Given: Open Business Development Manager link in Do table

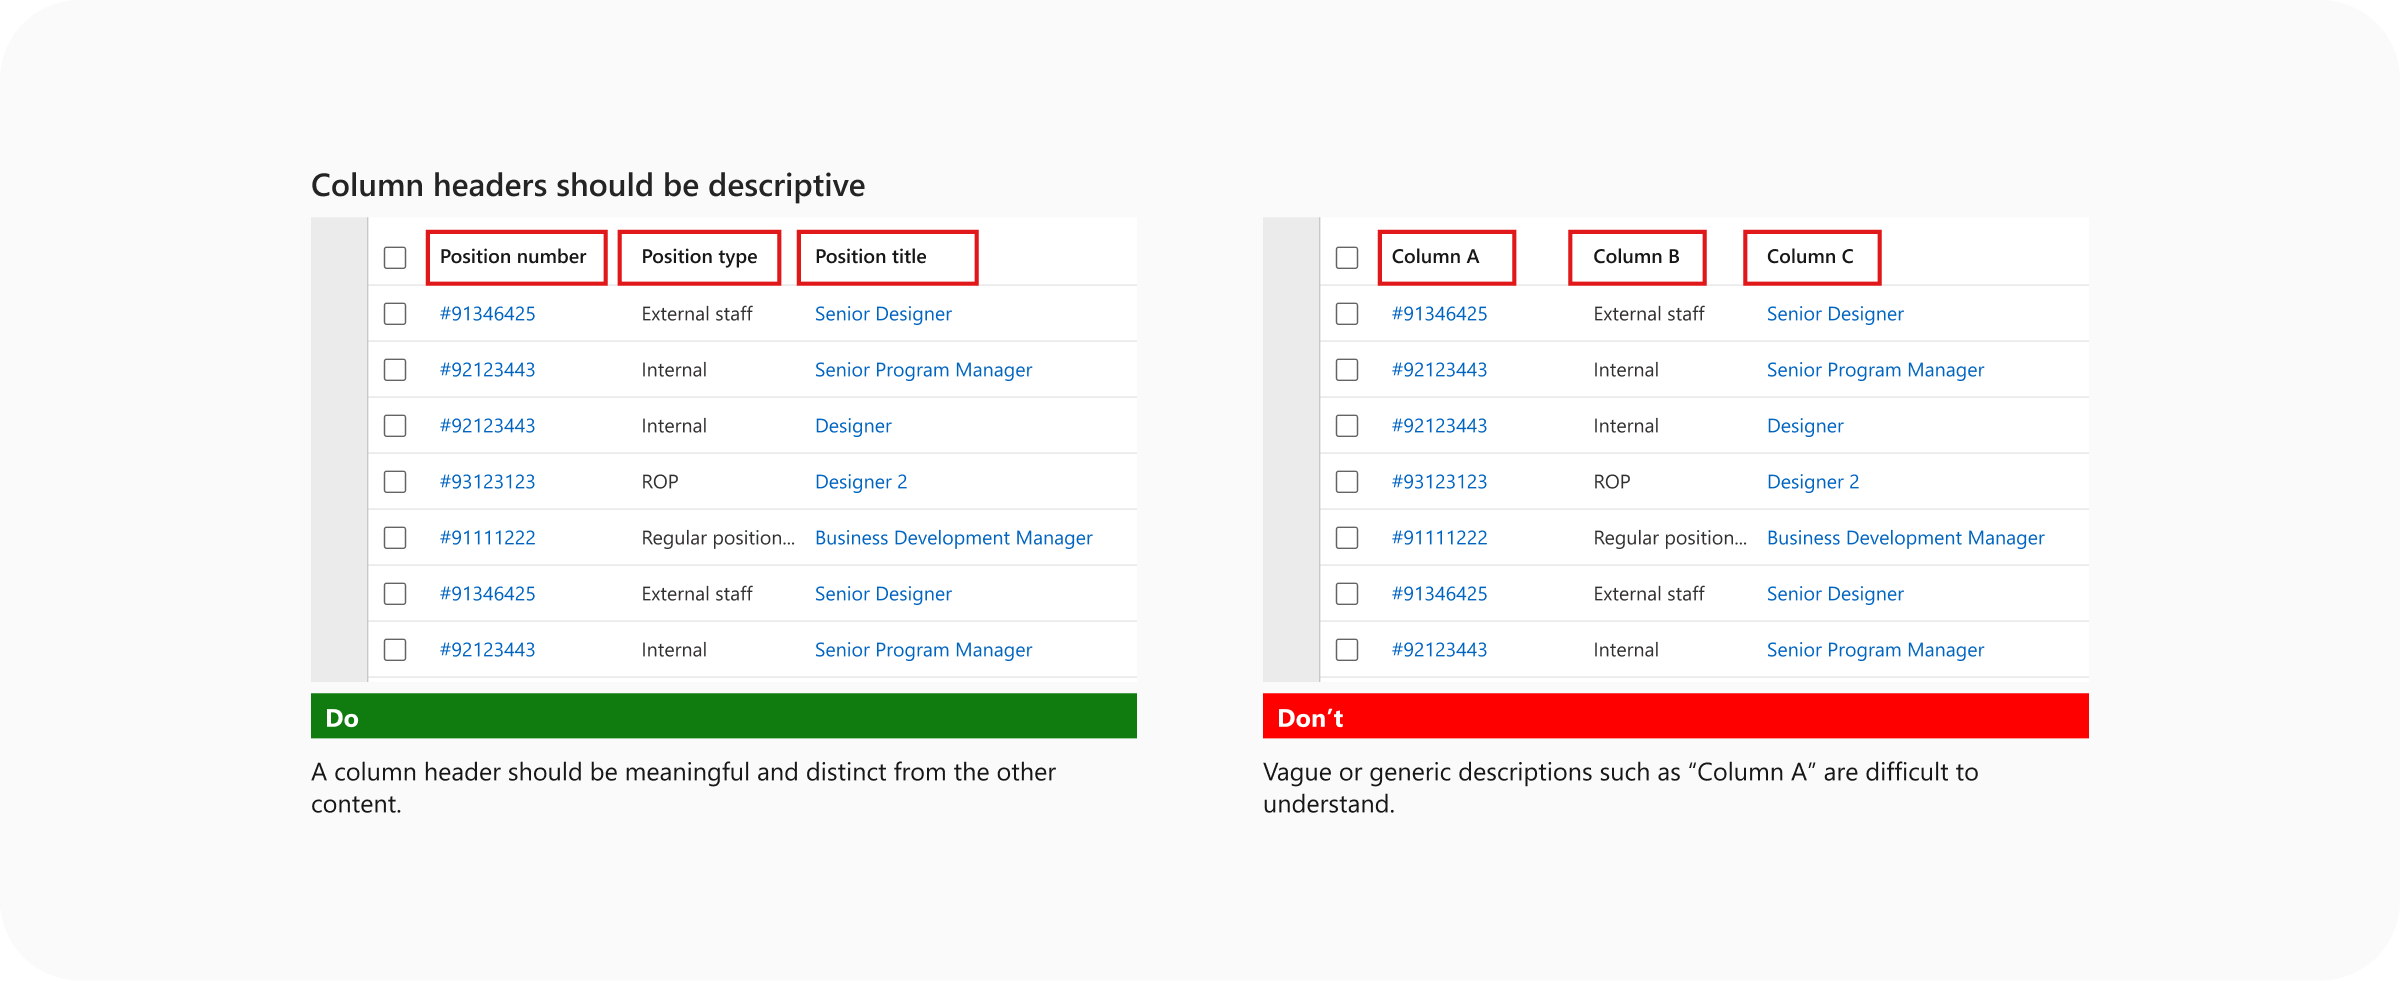Looking at the screenshot, I should [x=954, y=538].
